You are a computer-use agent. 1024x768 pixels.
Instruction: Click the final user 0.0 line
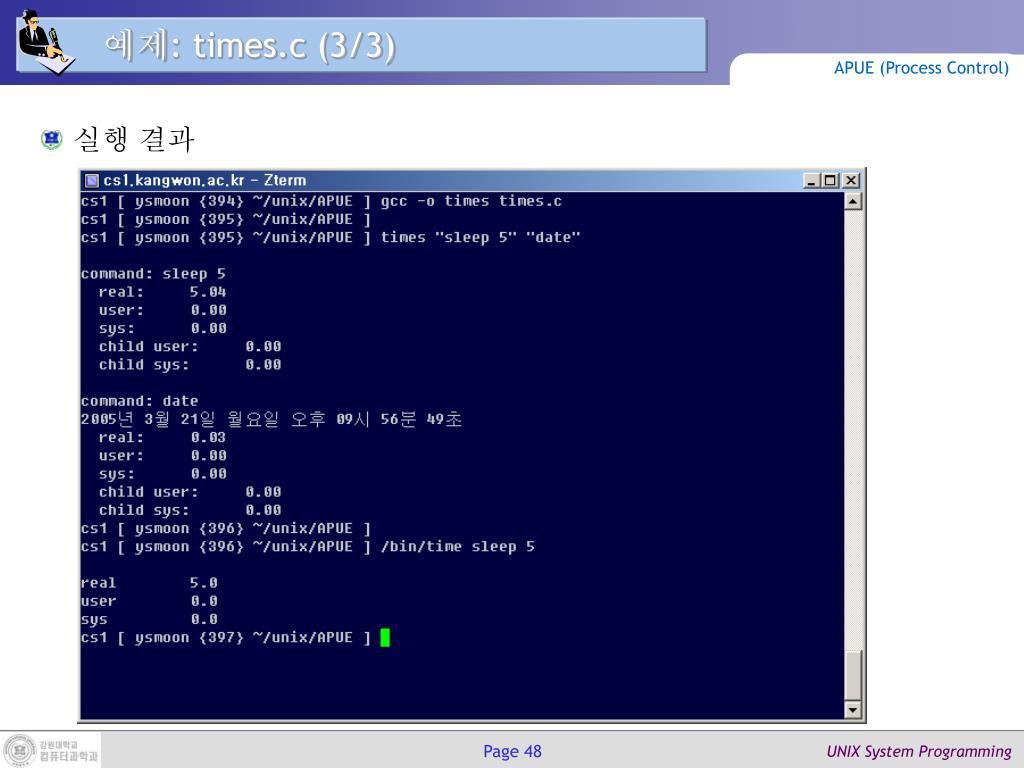click(149, 601)
